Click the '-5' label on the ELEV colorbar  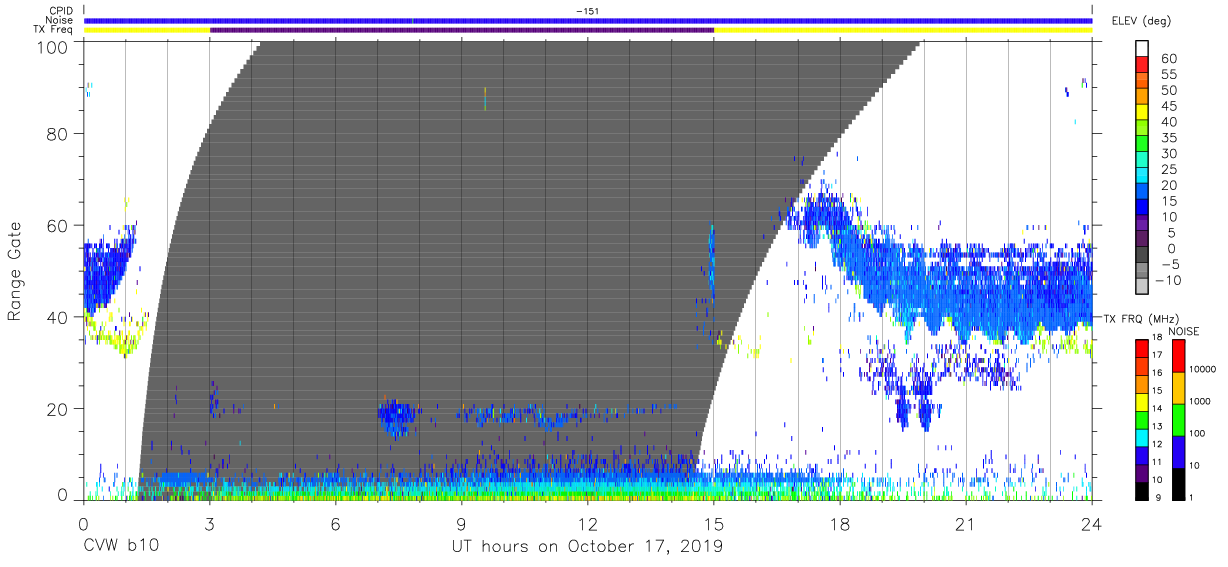(1171, 264)
